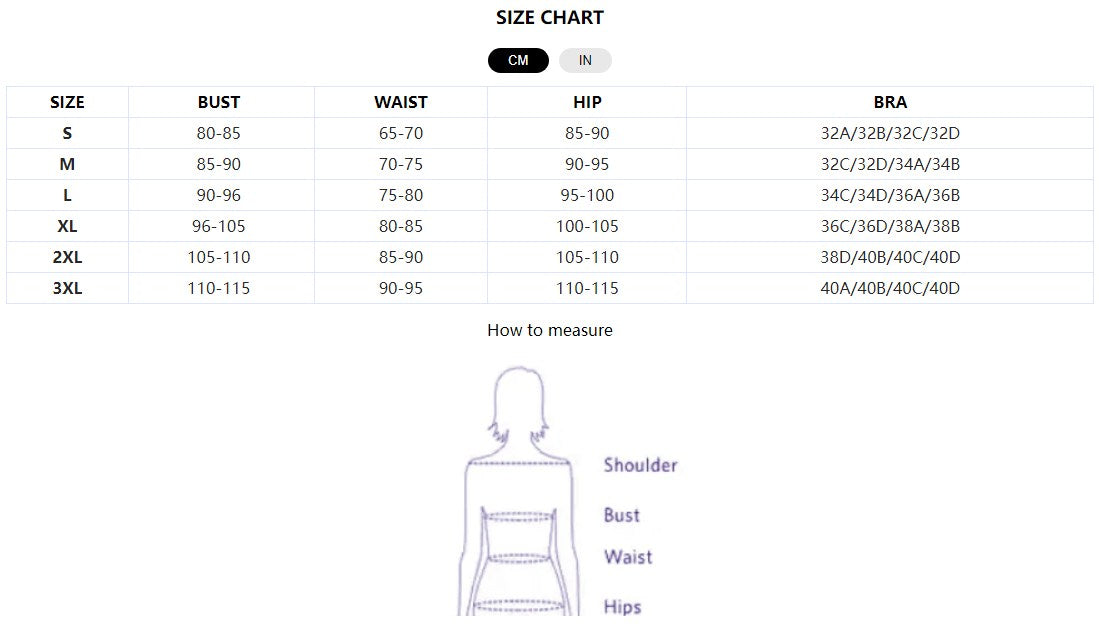Click the WAIST column header
This screenshot has width=1099, height=643.
click(x=401, y=102)
